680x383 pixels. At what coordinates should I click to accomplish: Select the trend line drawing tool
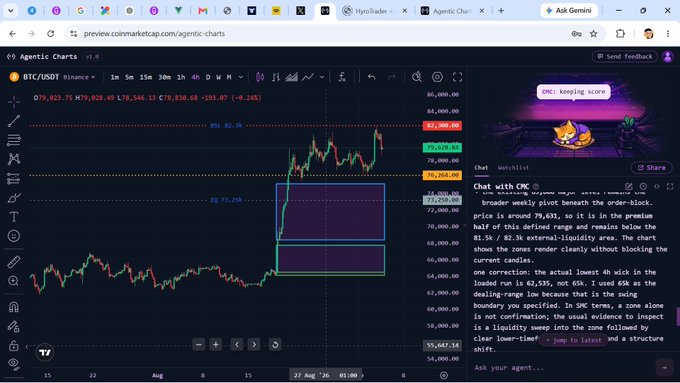coord(14,121)
